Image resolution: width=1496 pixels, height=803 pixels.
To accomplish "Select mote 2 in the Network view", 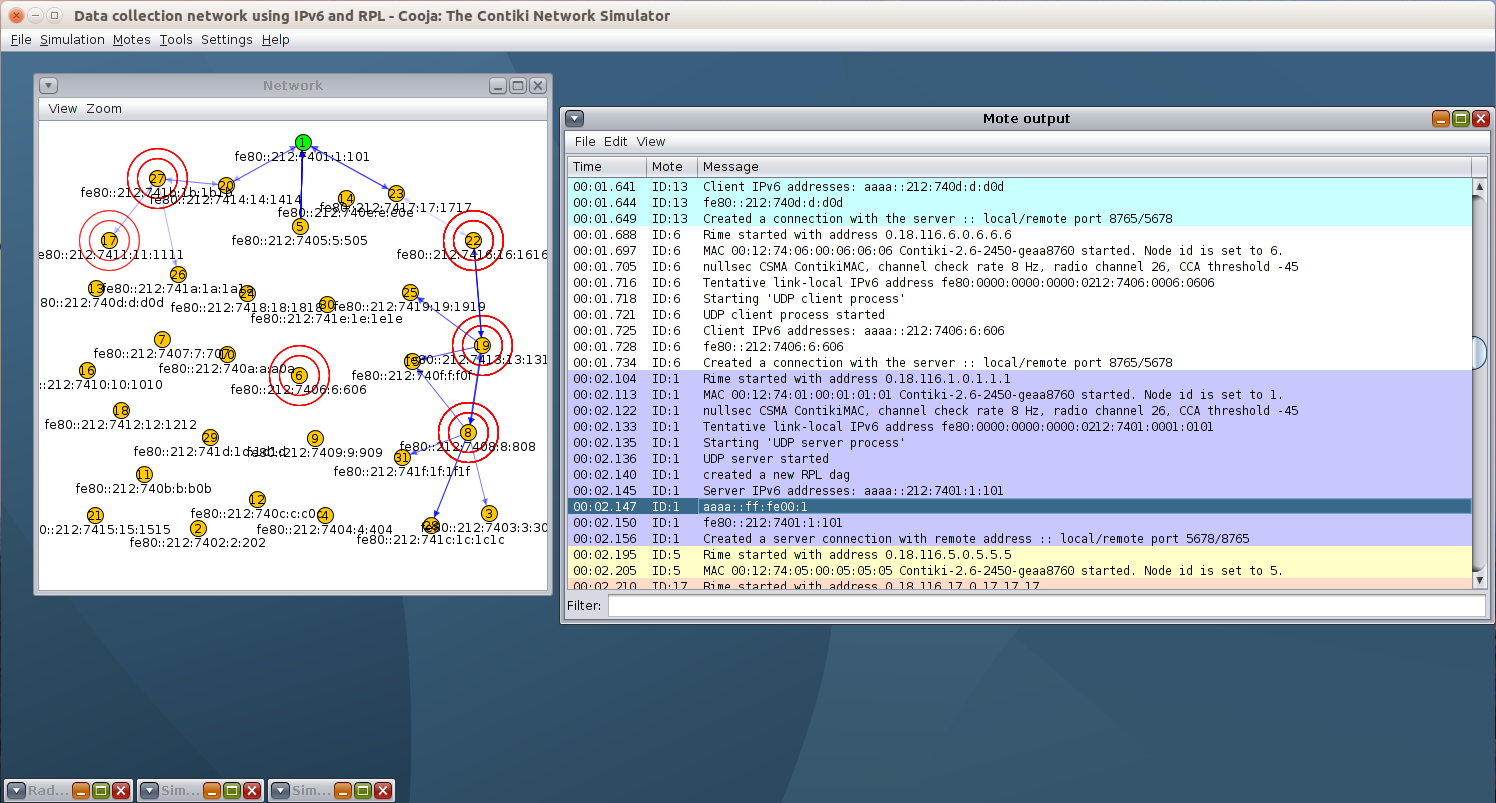I will coord(198,528).
